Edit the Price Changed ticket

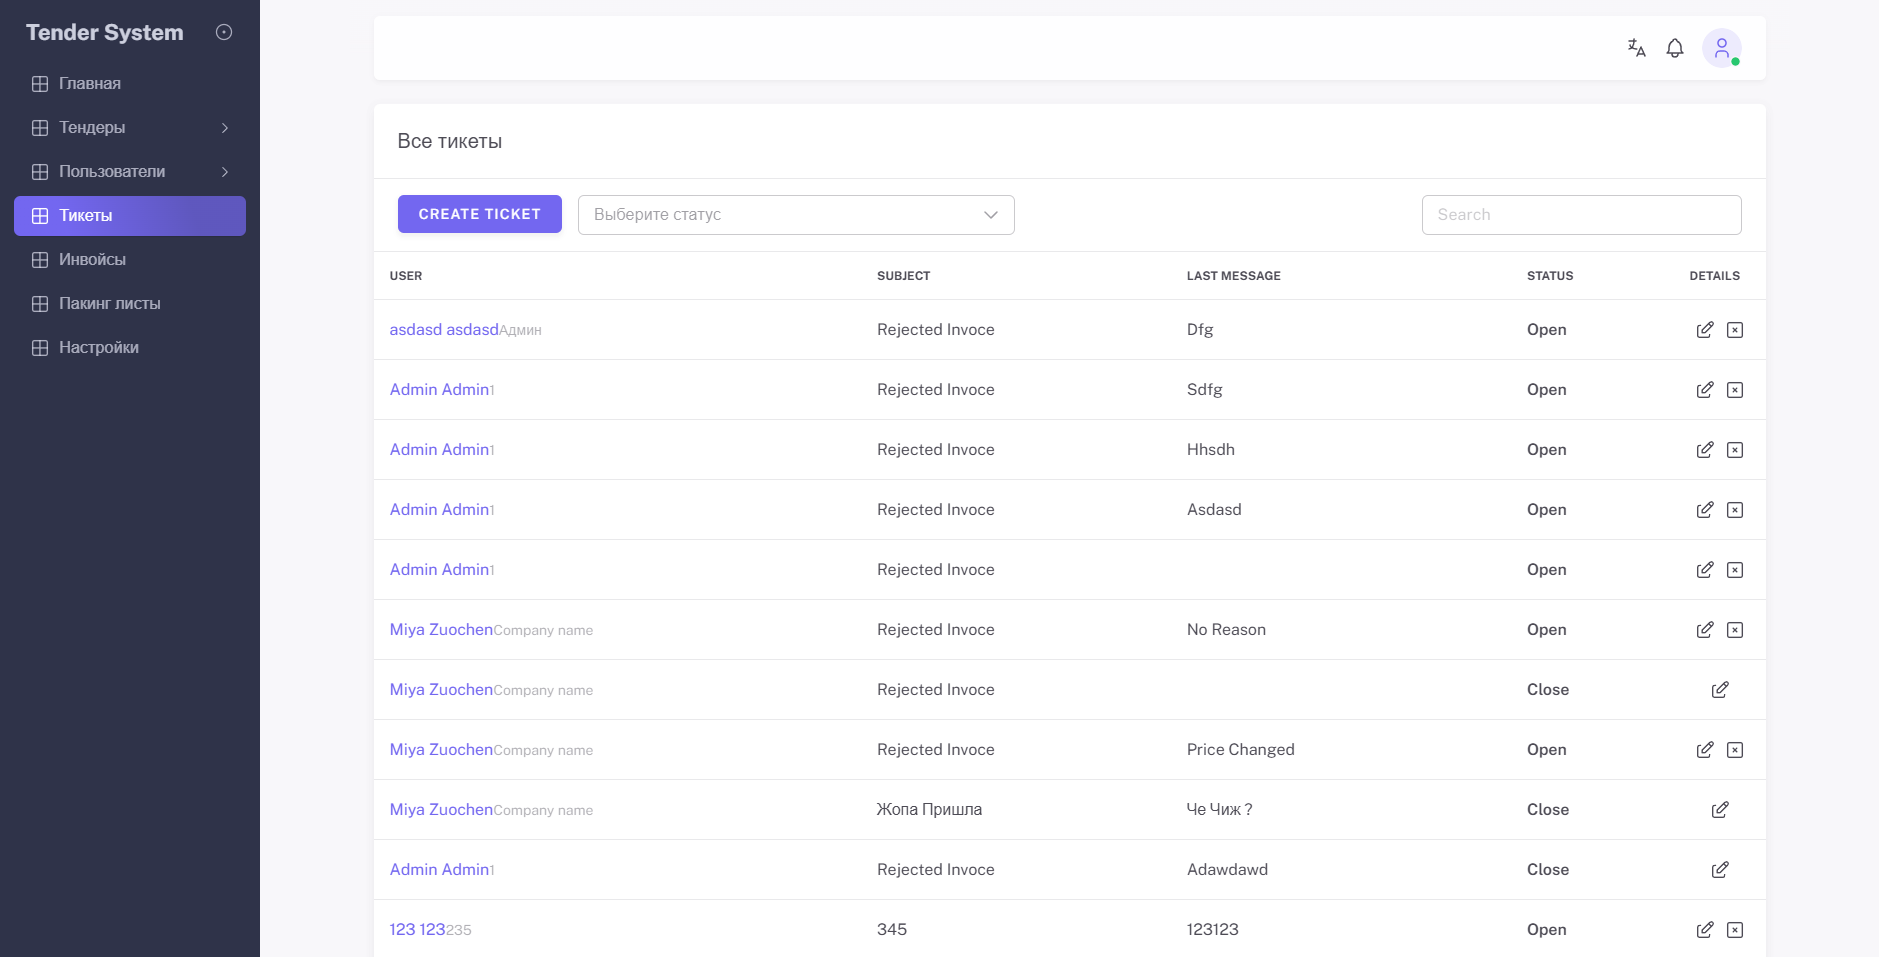1705,750
